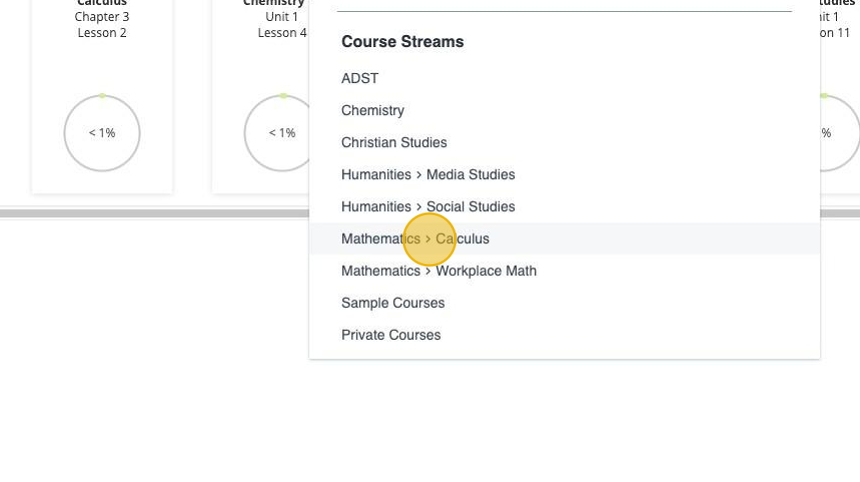Select Mathematics > Workplace Math
Screen dimensions: 860x482
click(x=439, y=270)
